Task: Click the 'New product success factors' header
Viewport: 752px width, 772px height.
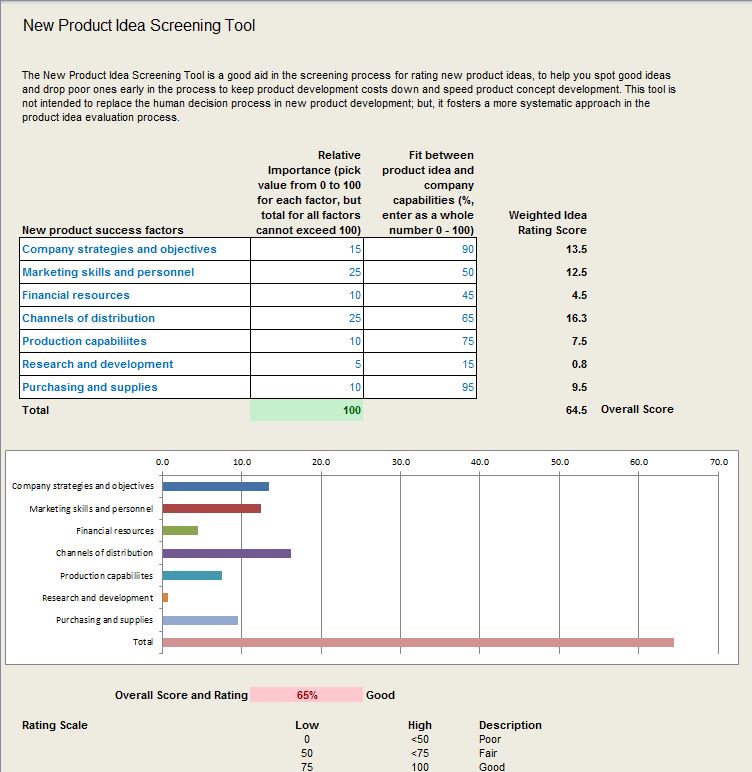Action: tap(102, 230)
